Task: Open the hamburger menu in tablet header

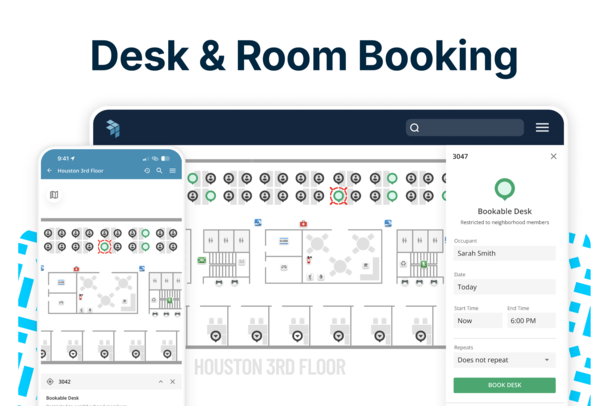Action: point(542,128)
